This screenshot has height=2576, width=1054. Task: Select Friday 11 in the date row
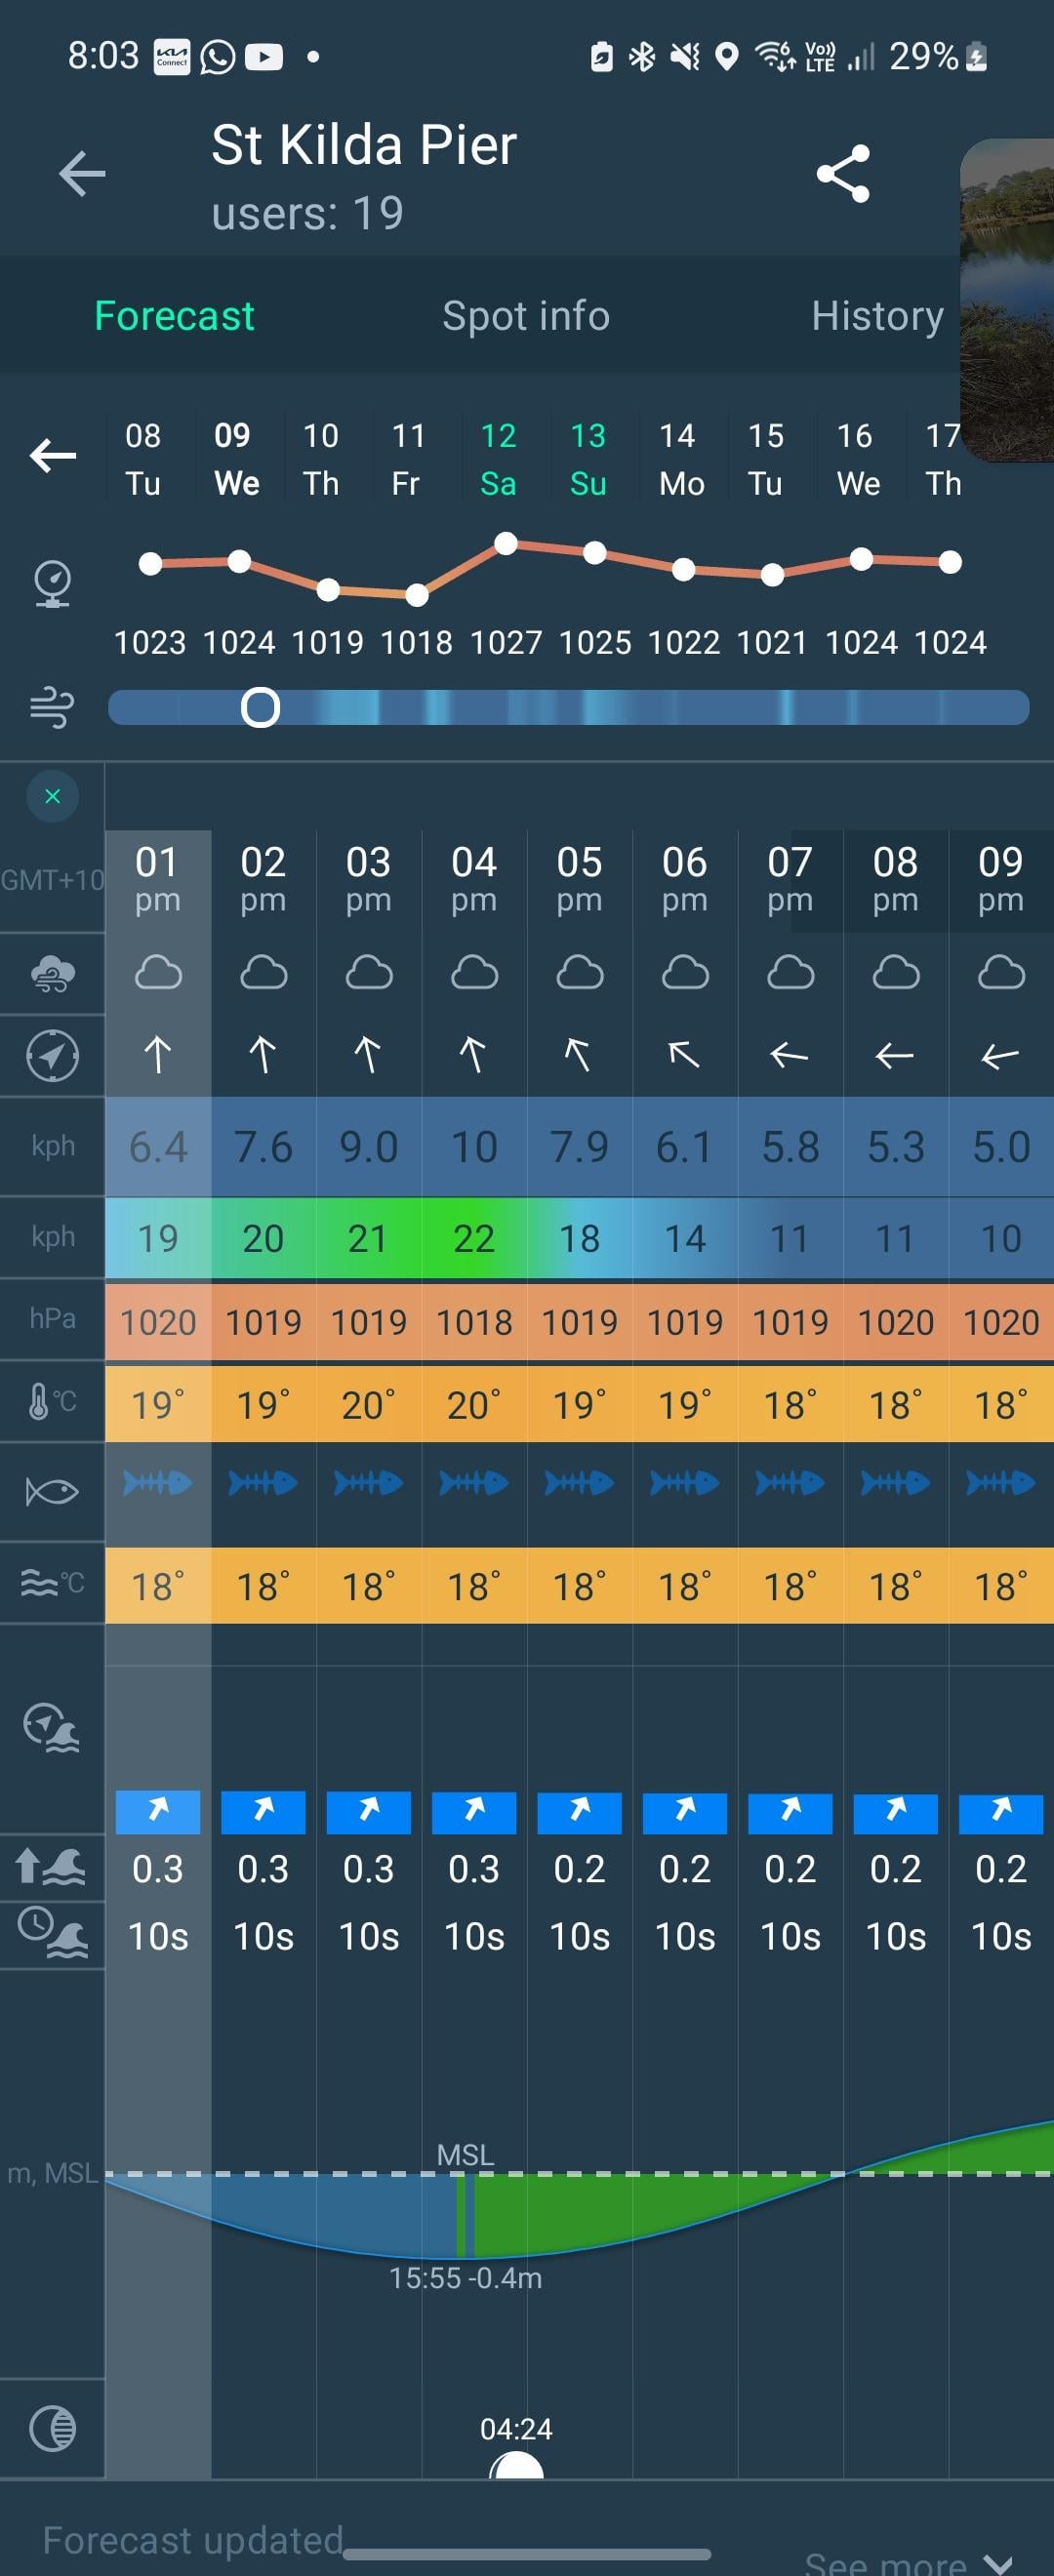[407, 459]
